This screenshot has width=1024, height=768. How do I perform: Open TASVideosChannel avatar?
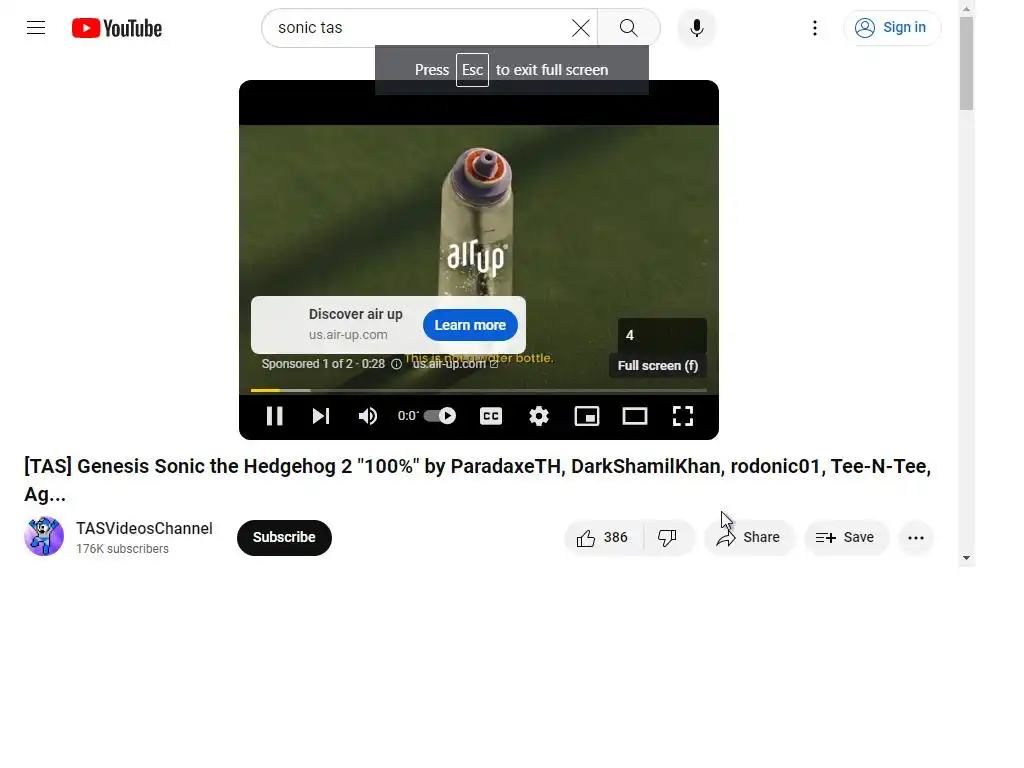(x=44, y=536)
